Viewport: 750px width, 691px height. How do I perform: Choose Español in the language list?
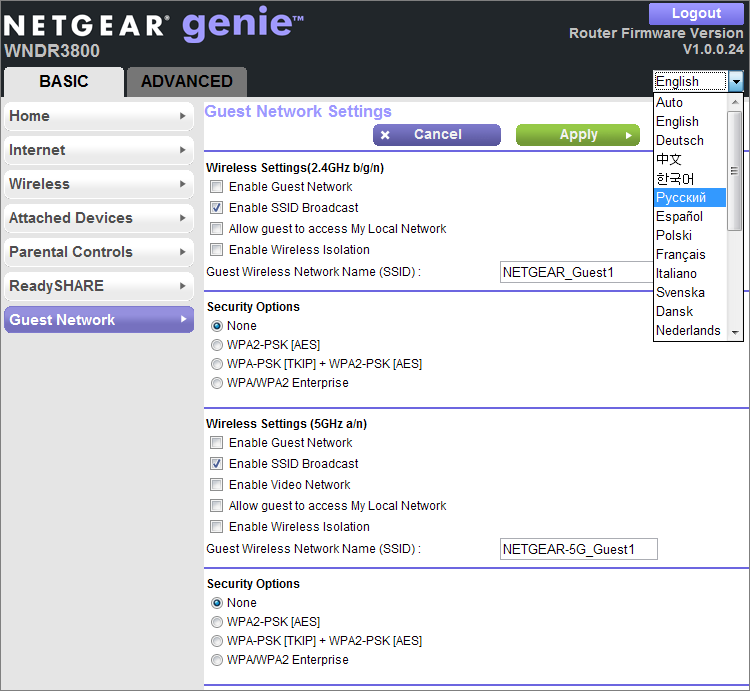pyautogui.click(x=690, y=217)
